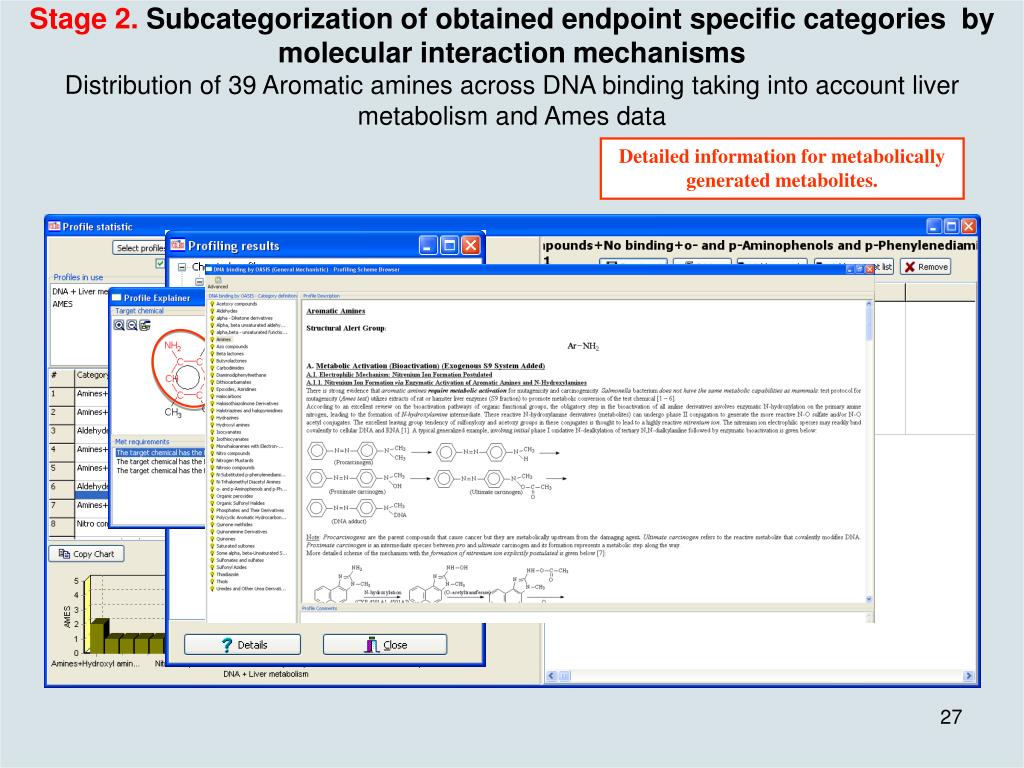Click the Aromatic Amines heading
The width and height of the screenshot is (1024, 768).
(336, 311)
